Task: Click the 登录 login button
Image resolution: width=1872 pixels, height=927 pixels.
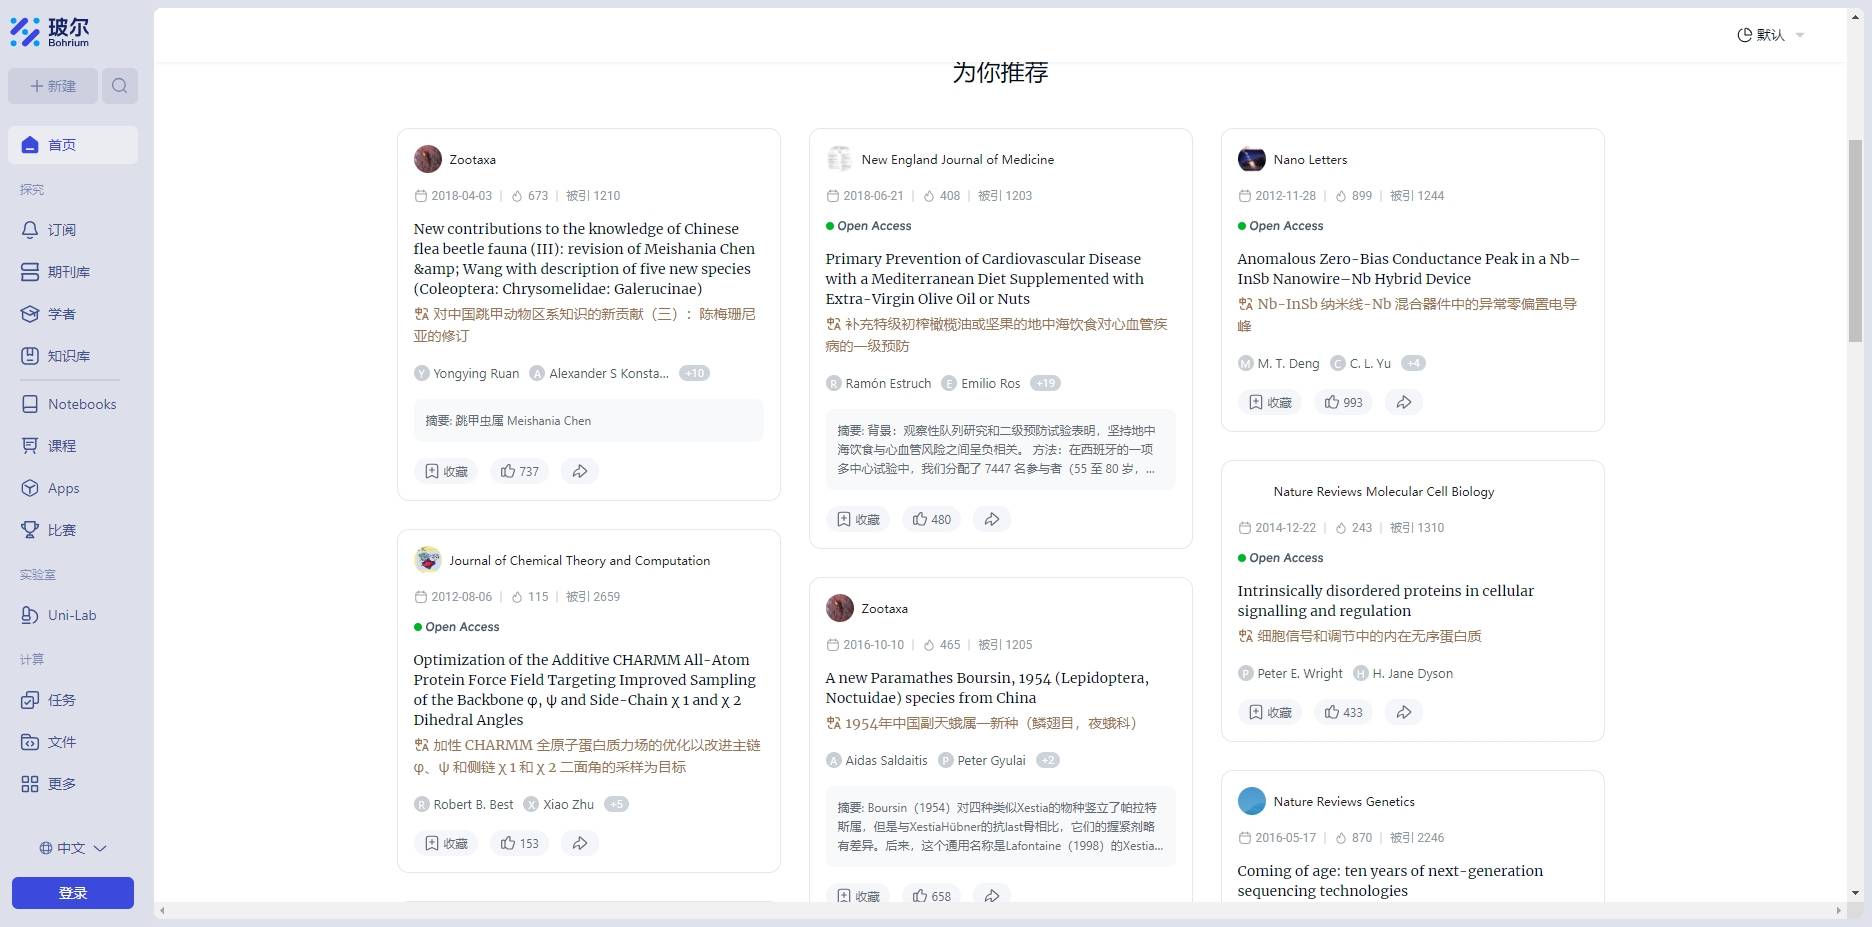Action: (x=73, y=893)
